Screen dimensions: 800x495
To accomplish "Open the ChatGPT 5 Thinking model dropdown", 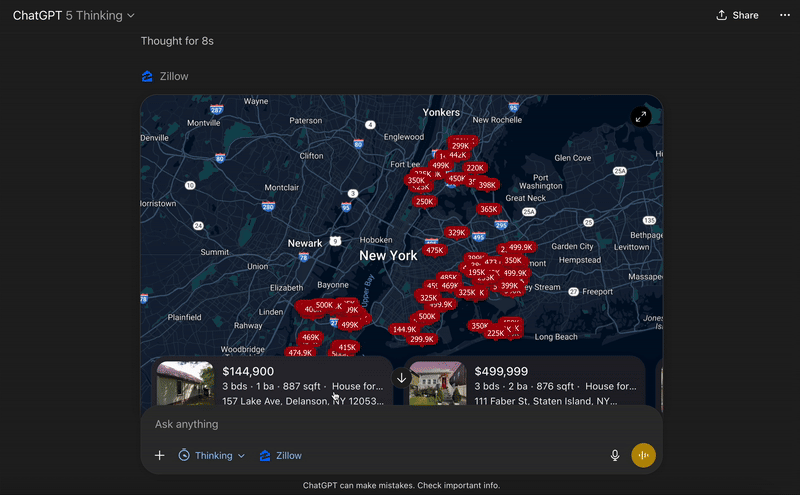I will (x=74, y=16).
